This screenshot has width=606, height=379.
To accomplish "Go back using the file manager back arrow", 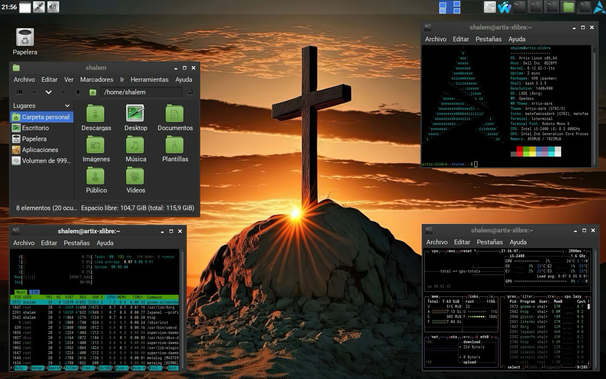I will tap(34, 92).
